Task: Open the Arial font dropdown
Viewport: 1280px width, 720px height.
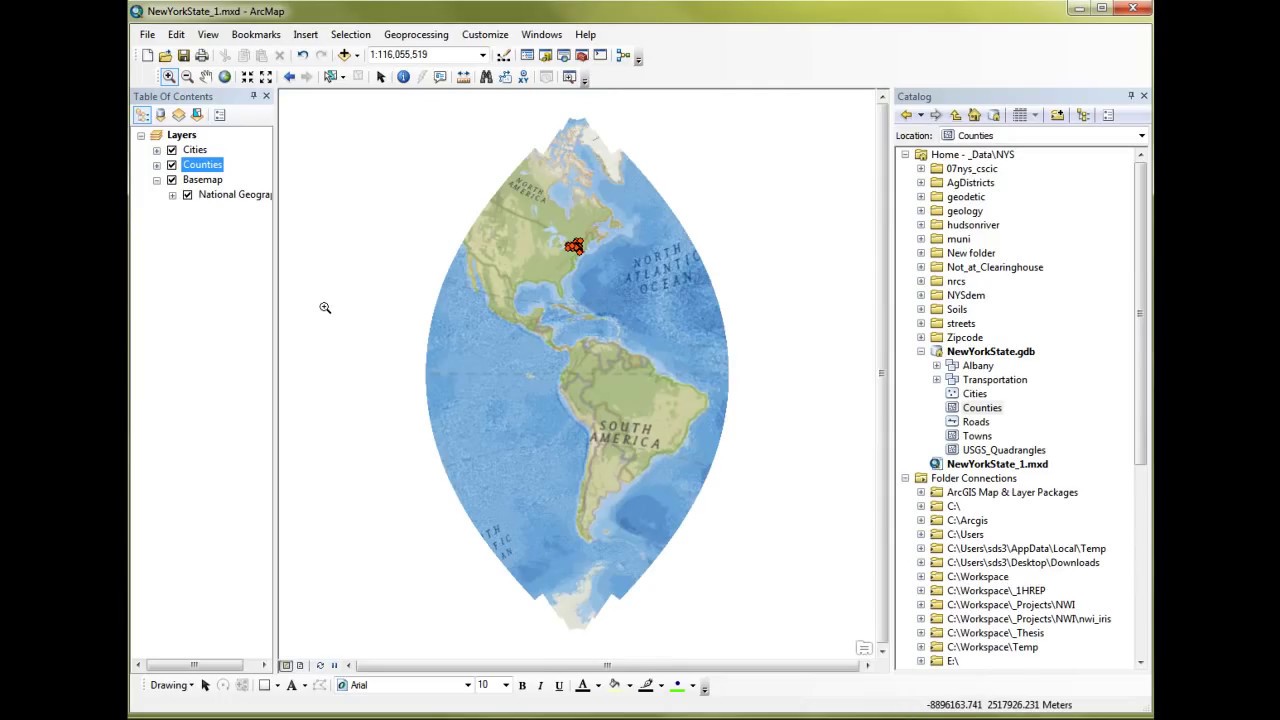Action: click(x=467, y=685)
